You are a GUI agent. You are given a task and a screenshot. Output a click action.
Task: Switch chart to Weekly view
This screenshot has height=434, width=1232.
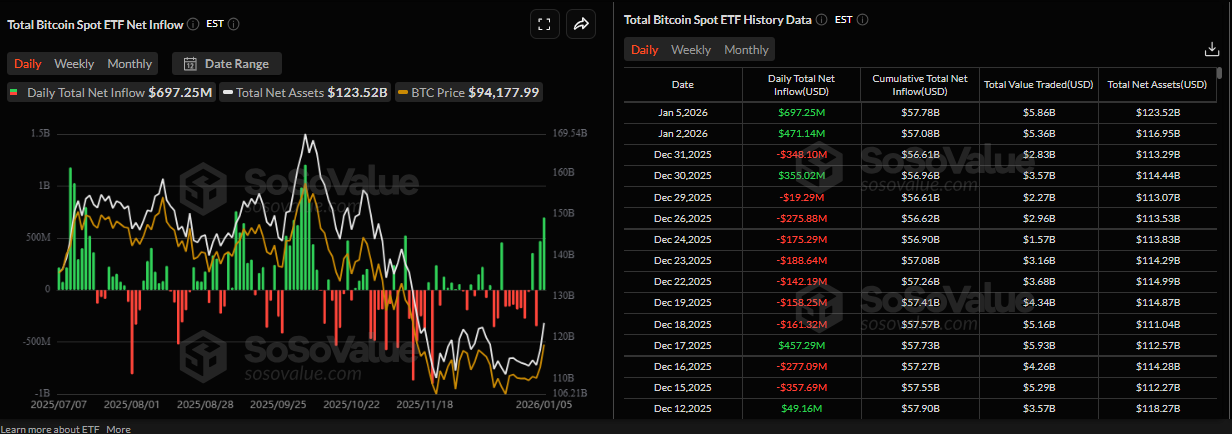pos(74,64)
